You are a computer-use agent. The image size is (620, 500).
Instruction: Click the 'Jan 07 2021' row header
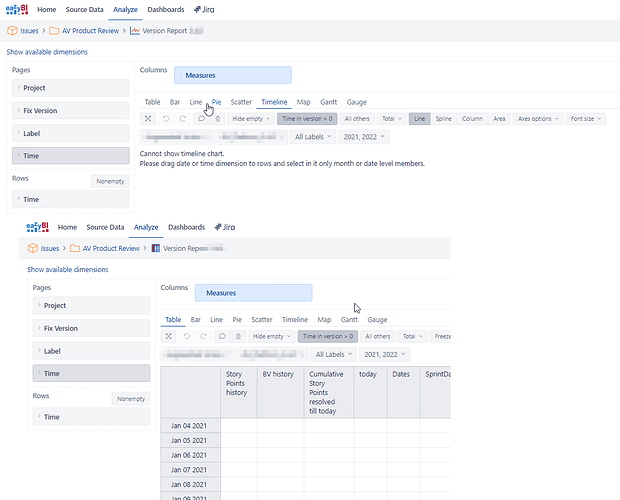(191, 470)
